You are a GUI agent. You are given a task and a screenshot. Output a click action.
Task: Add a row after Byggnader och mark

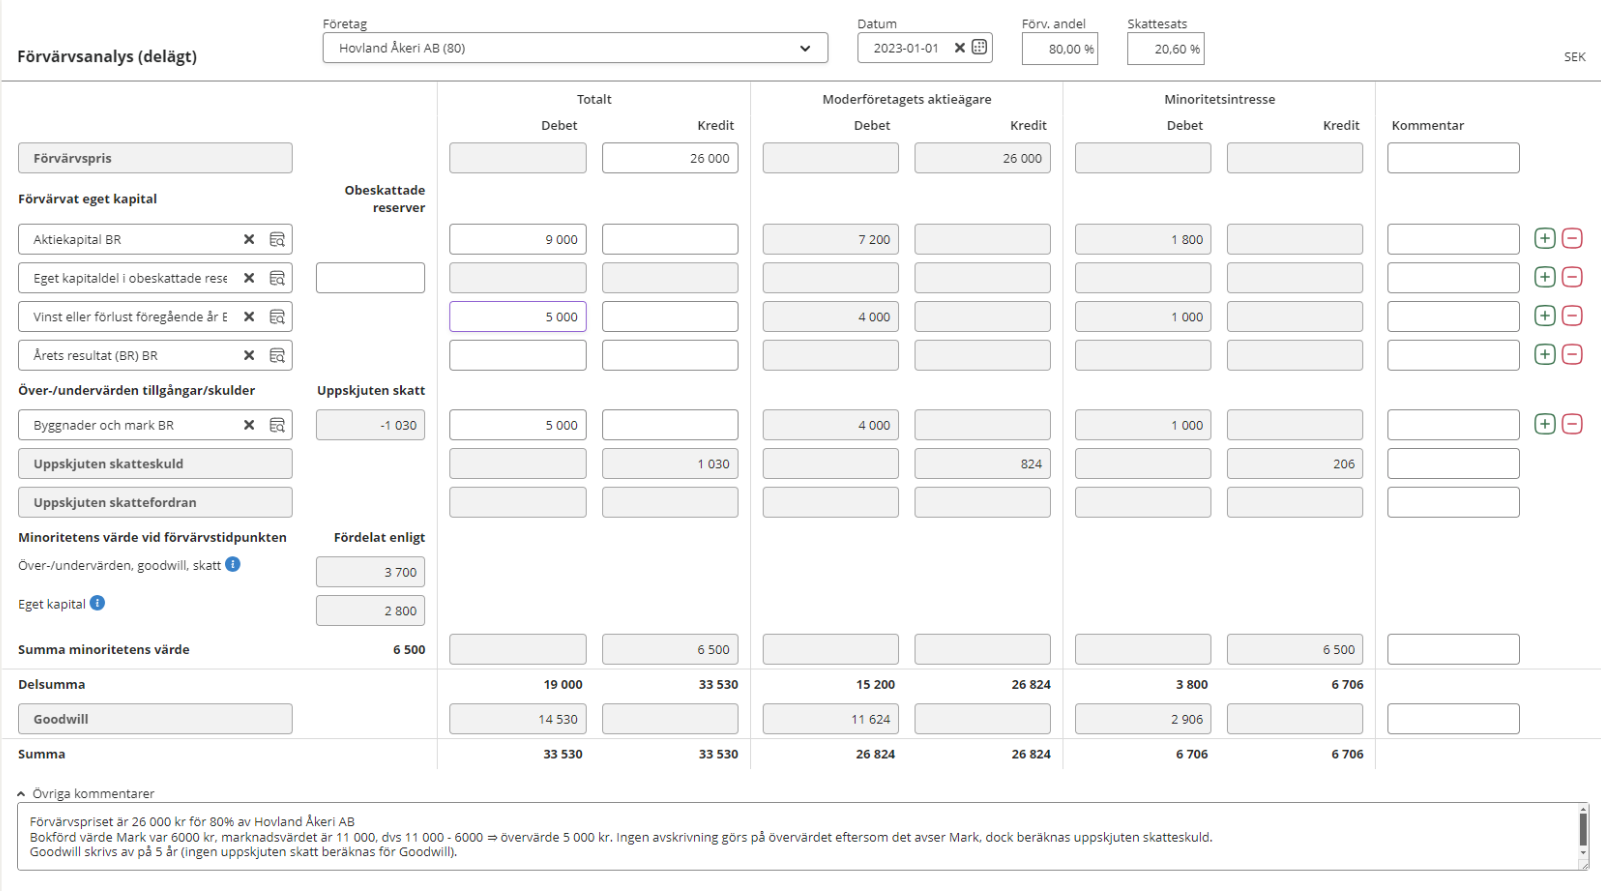1544,425
